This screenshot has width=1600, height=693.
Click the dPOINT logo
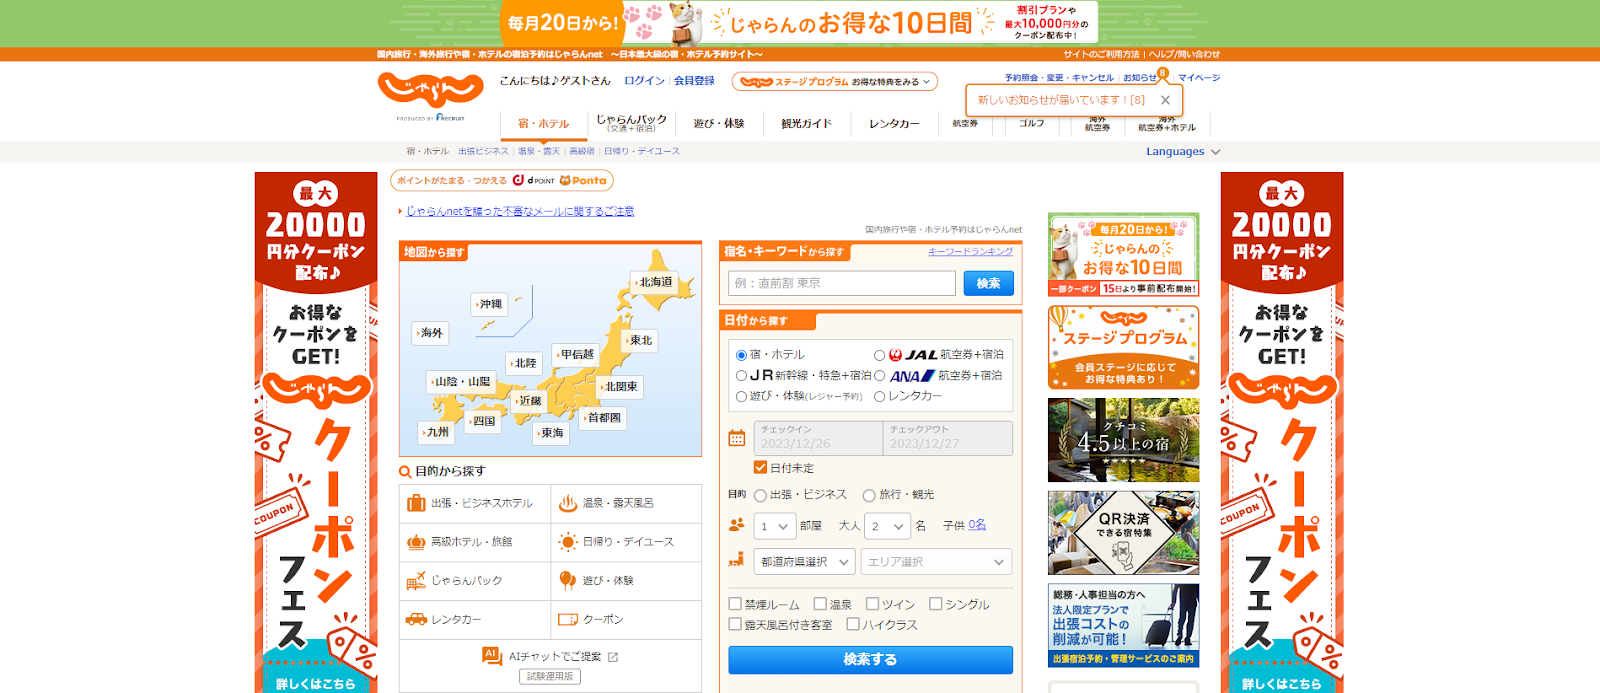[x=533, y=181]
